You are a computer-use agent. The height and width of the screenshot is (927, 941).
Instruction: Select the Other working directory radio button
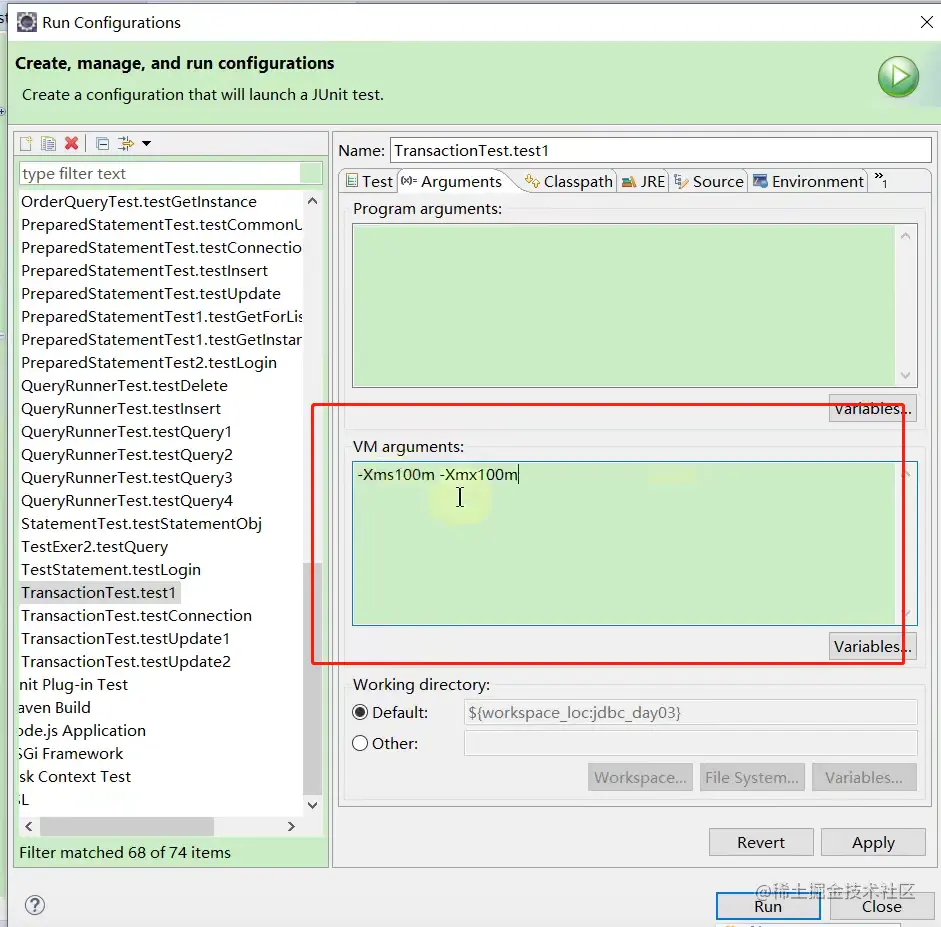tap(360, 743)
